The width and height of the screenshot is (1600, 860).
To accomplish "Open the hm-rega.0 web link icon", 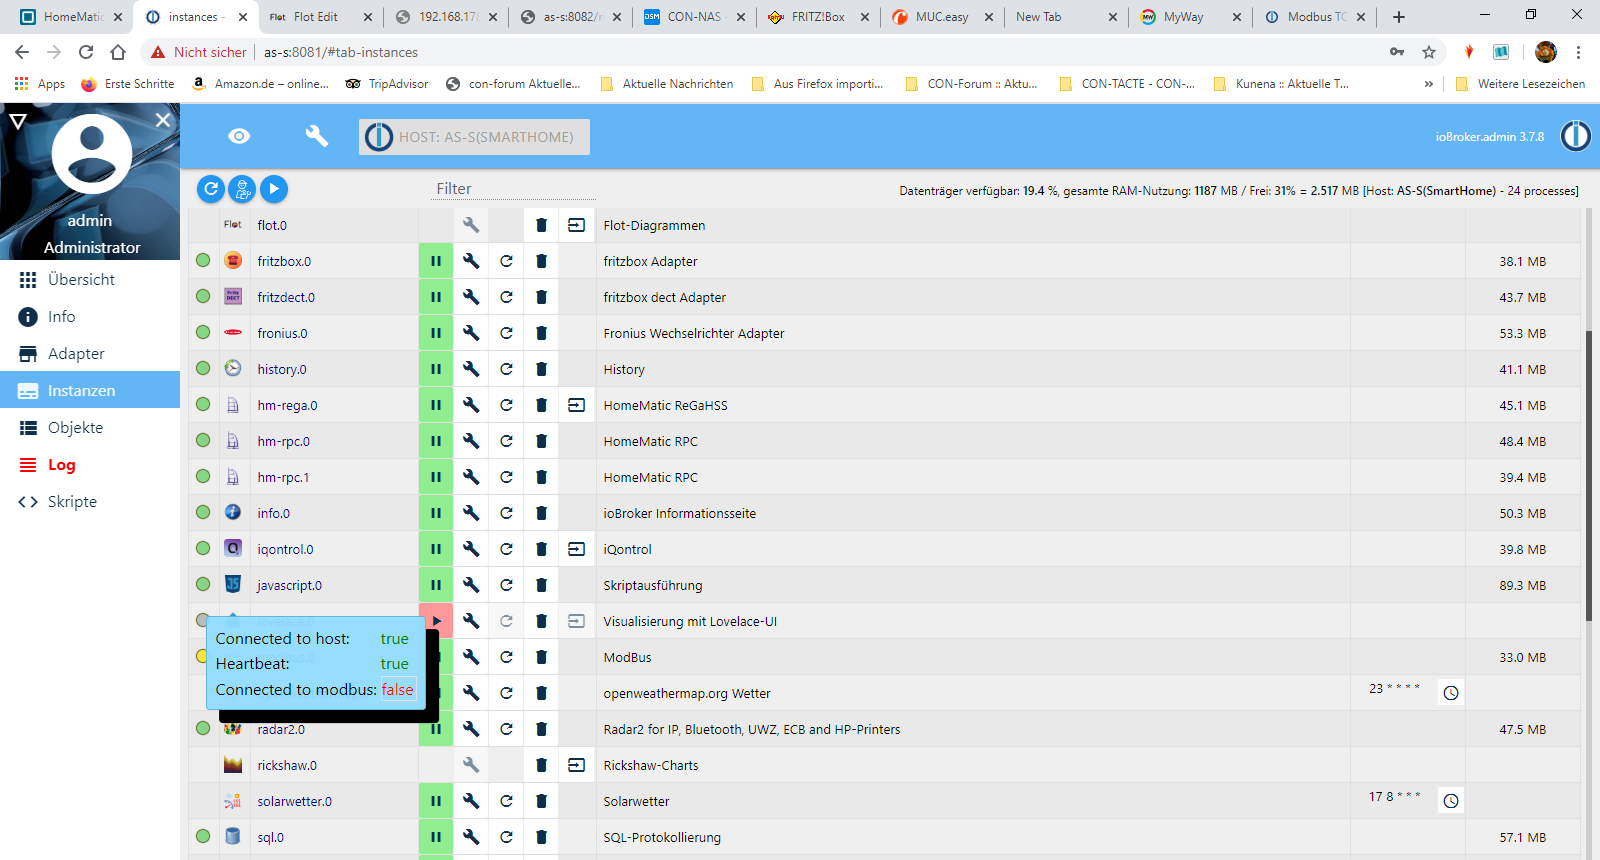I will click(576, 405).
